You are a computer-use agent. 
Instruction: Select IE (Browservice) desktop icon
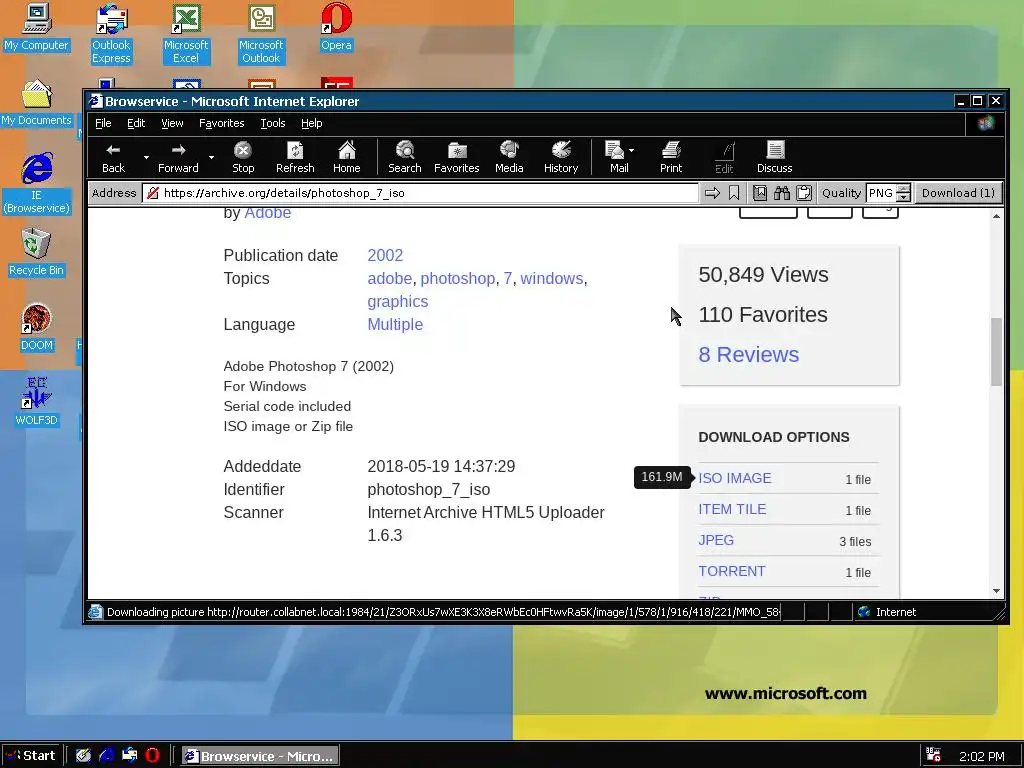(x=37, y=183)
